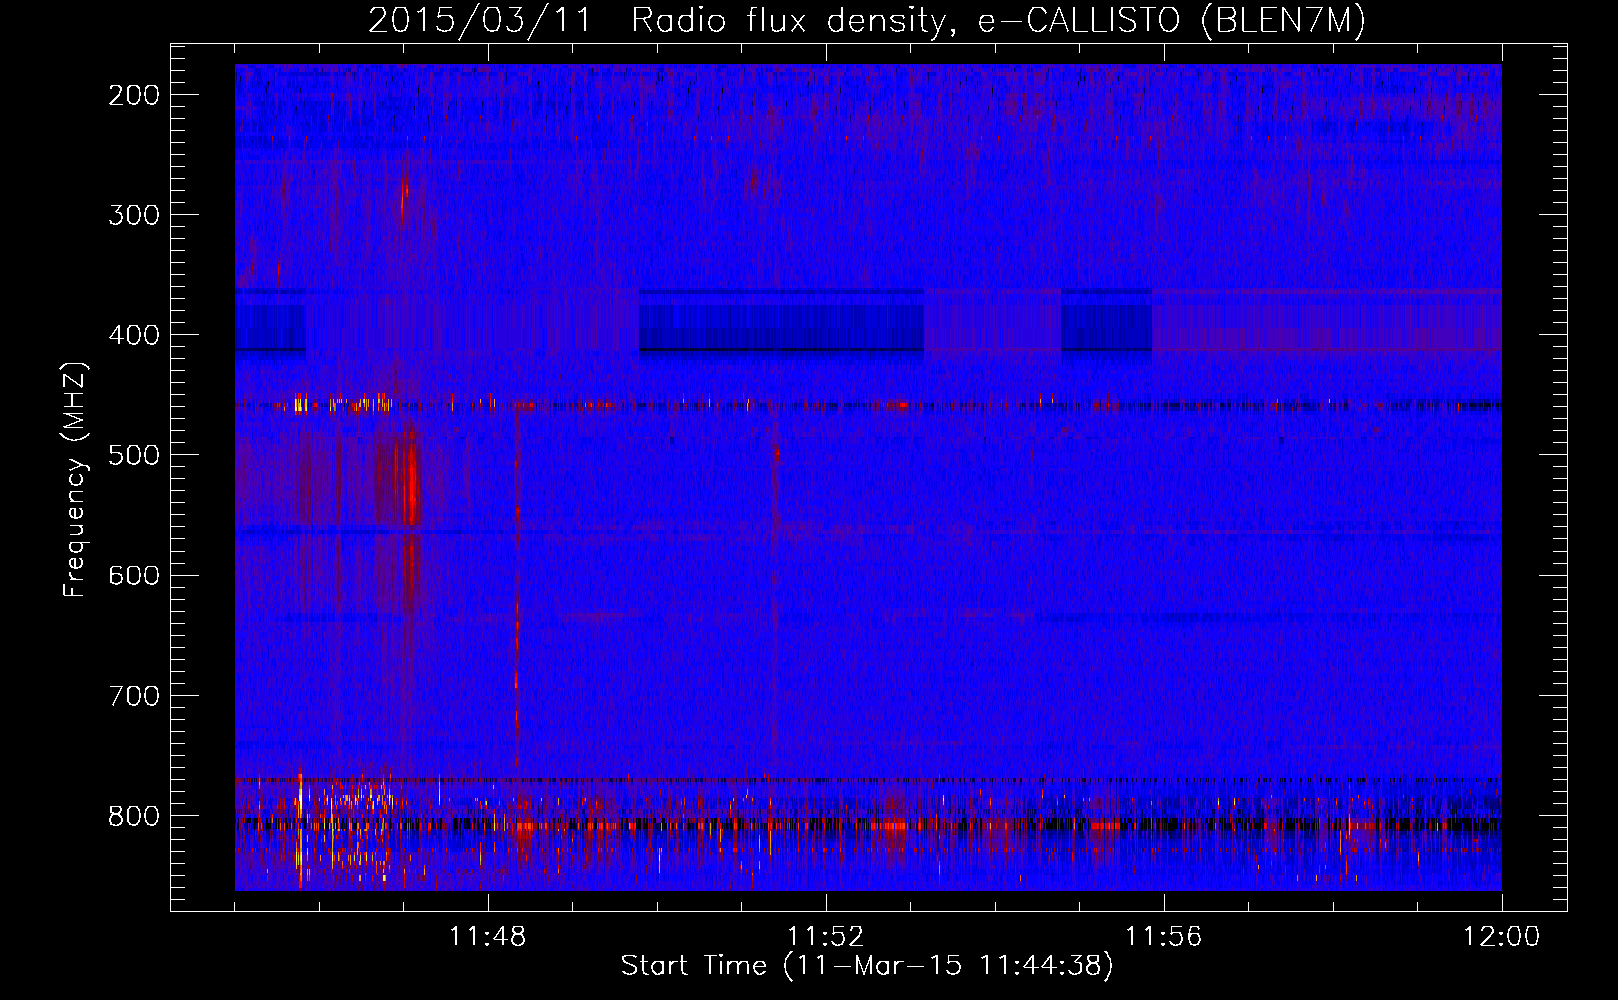
Task: Click the 11:52 time tick label
Action: (826, 937)
